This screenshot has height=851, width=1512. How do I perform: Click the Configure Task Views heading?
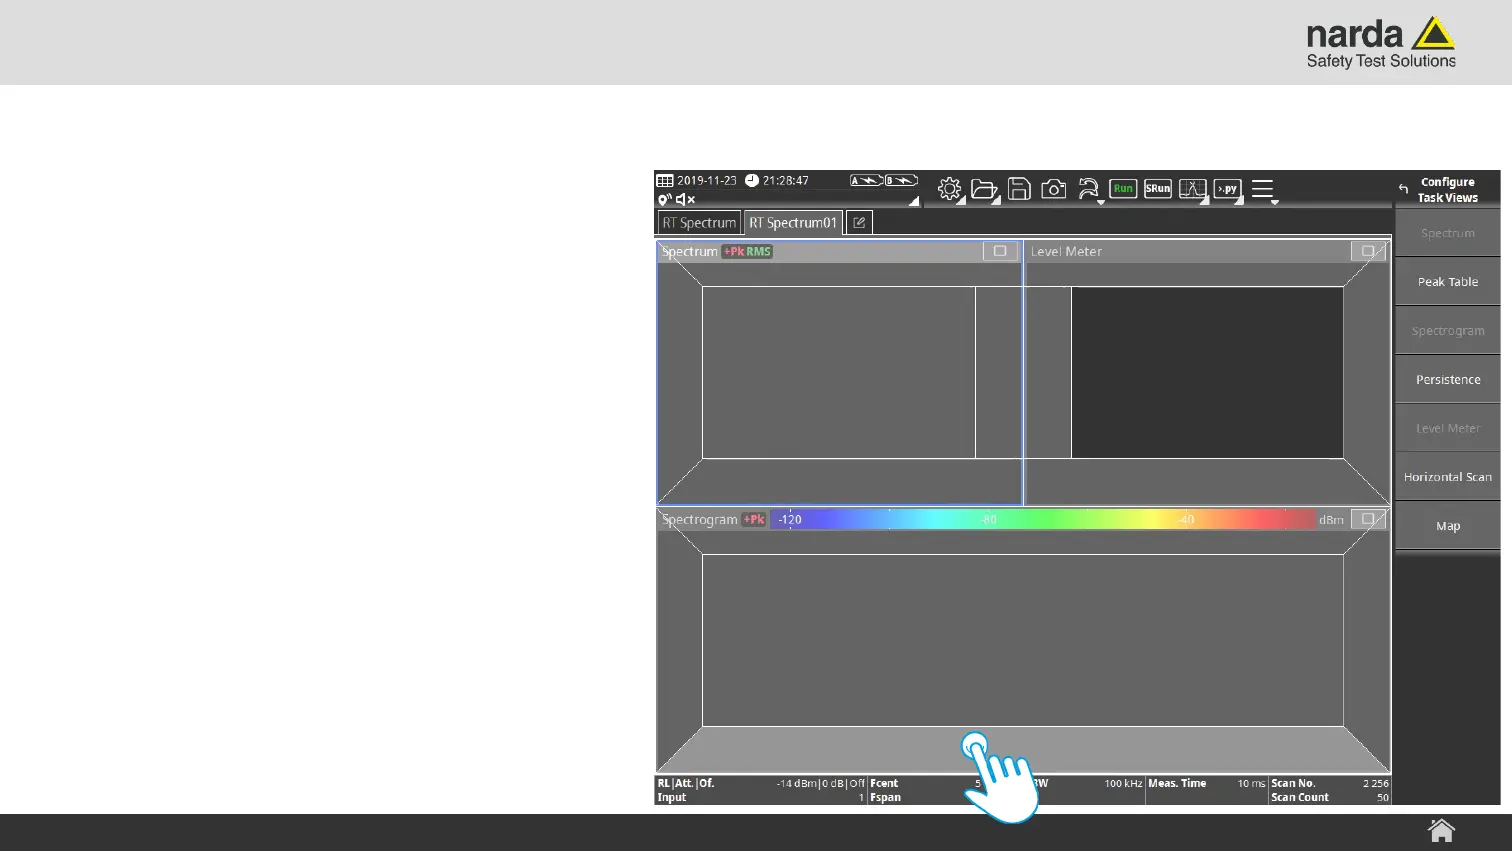tap(1448, 190)
